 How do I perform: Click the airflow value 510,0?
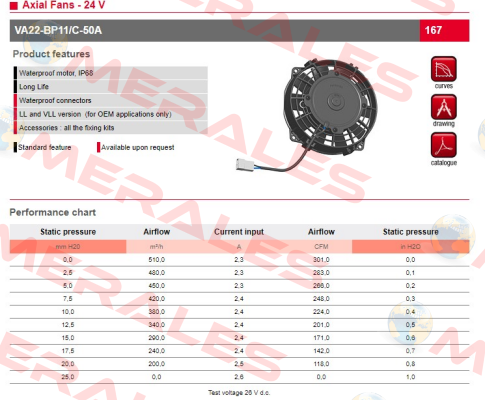pyautogui.click(x=156, y=260)
